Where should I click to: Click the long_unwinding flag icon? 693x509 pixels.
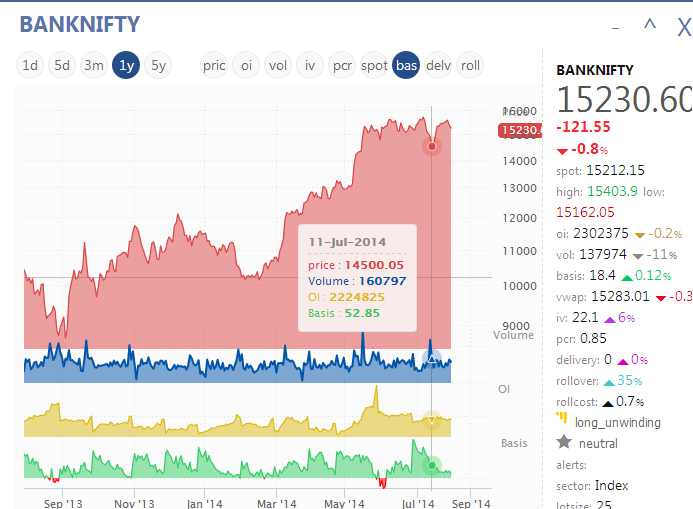[x=564, y=422]
